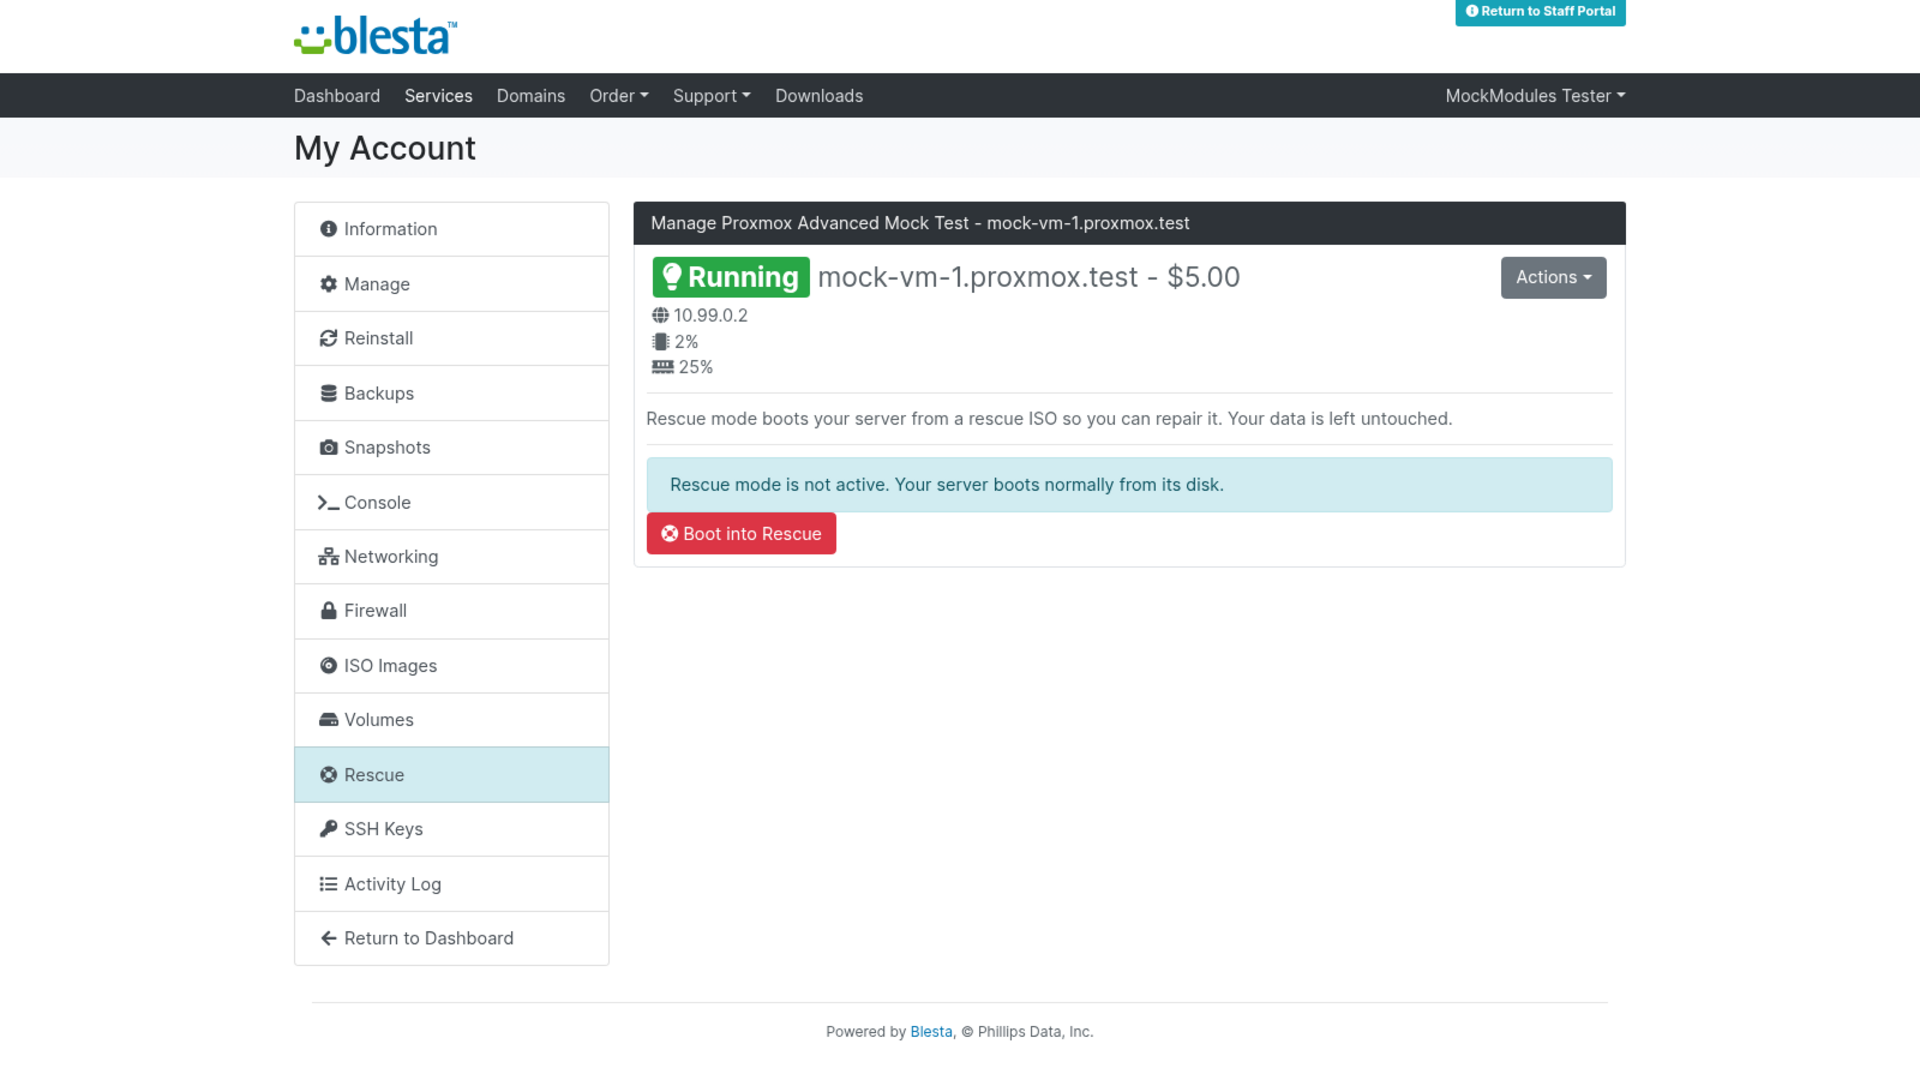Viewport: 1920px width, 1080px height.
Task: Click the Manage Proxmox Advanced Mock Test header
Action: 1129,223
